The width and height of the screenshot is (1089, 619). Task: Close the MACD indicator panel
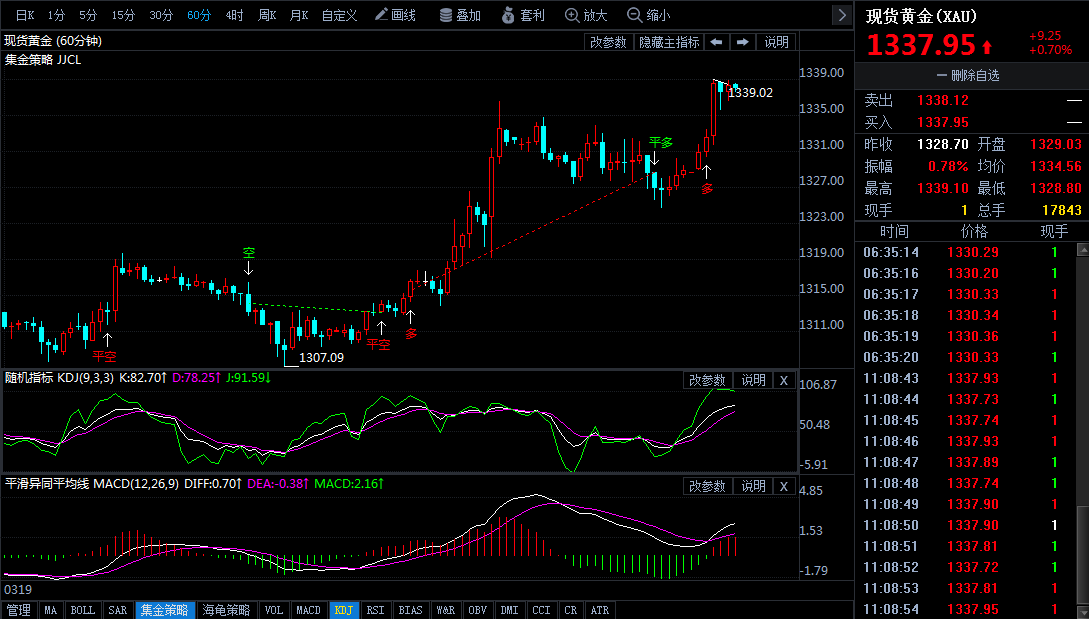tap(784, 486)
